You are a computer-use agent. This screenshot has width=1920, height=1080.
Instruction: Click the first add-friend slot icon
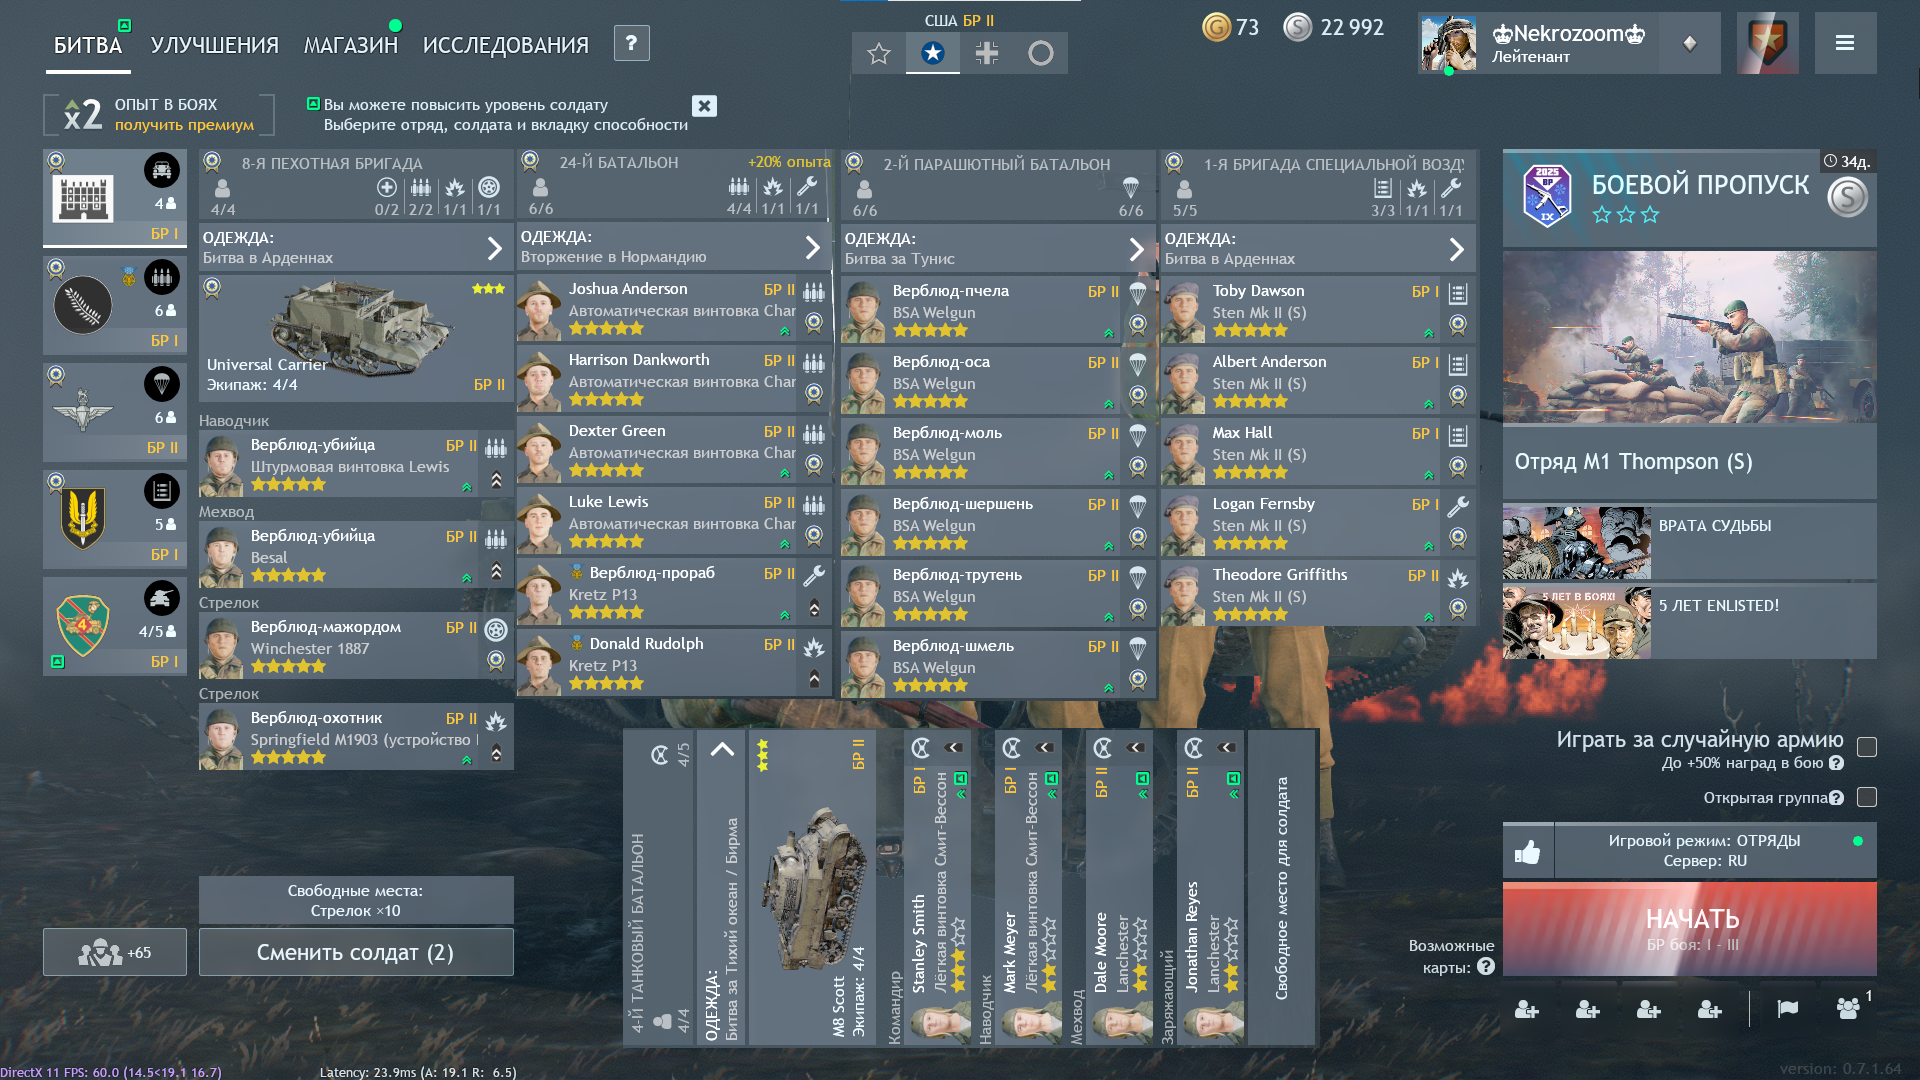1526,1009
